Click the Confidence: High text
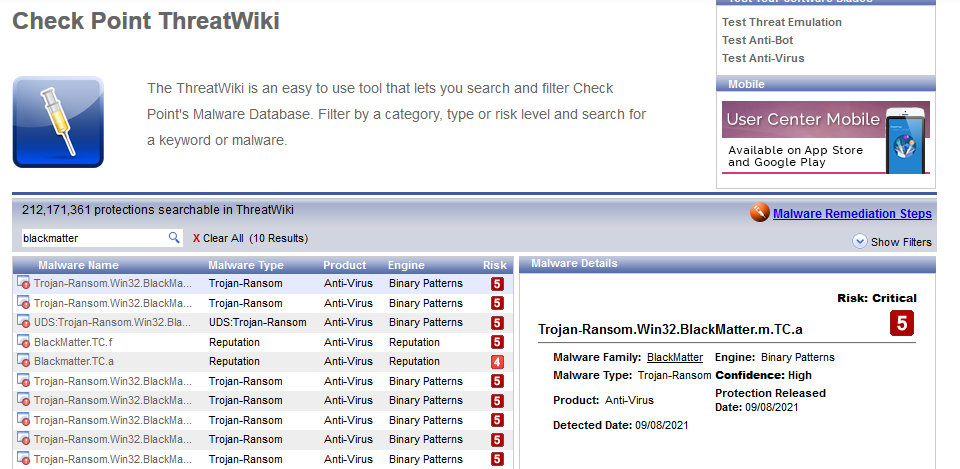 click(x=763, y=375)
